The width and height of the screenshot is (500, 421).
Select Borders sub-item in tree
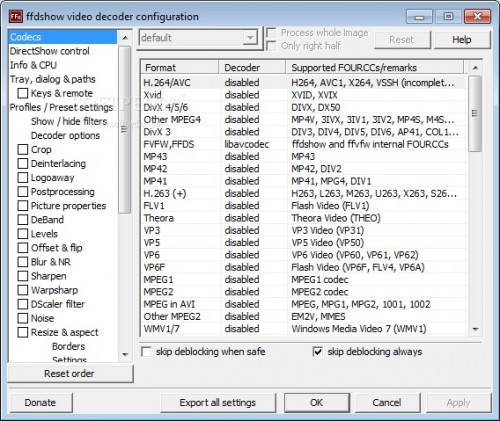click(x=69, y=346)
